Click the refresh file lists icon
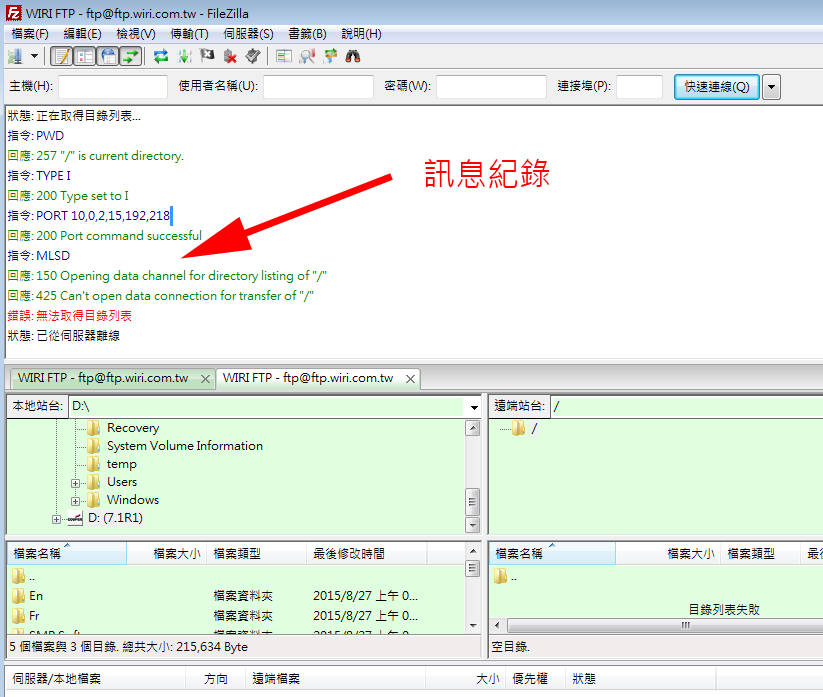 tap(161, 56)
